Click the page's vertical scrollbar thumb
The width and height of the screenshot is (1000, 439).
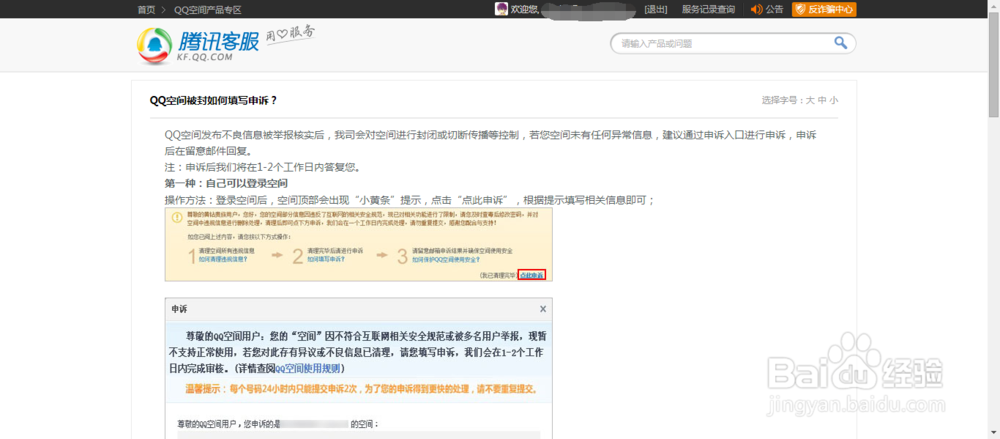pos(994,64)
